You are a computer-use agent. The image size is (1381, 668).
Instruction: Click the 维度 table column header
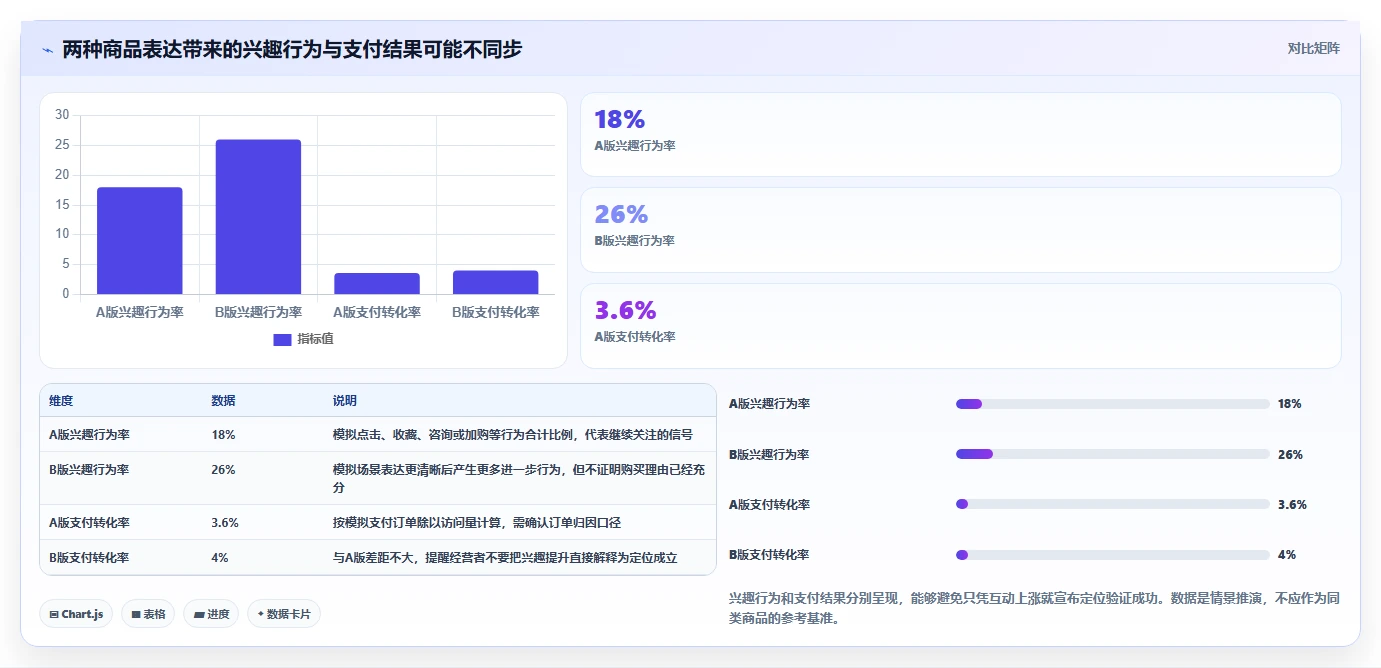tap(61, 400)
